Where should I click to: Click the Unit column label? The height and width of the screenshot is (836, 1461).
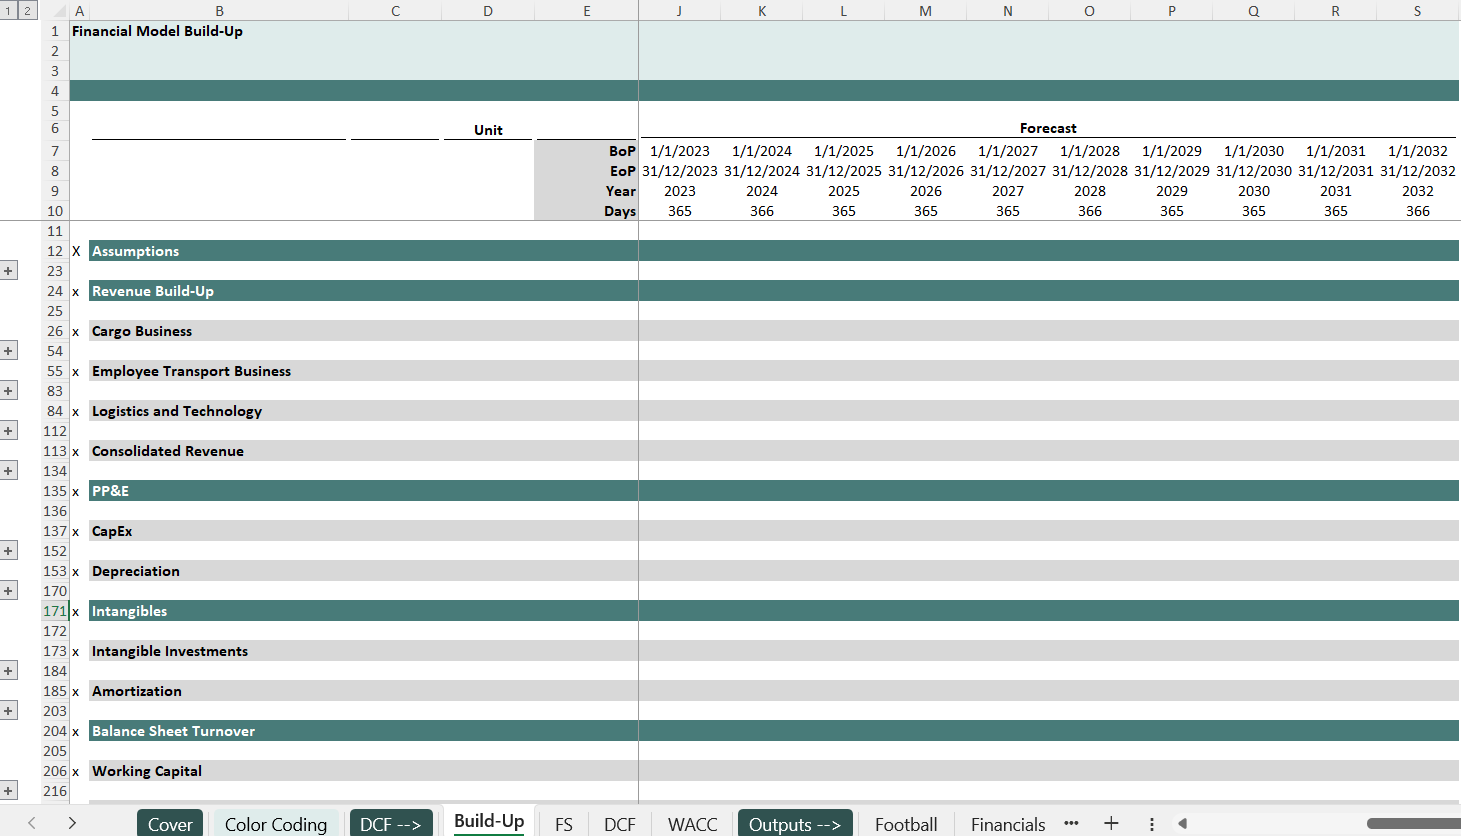click(x=488, y=130)
